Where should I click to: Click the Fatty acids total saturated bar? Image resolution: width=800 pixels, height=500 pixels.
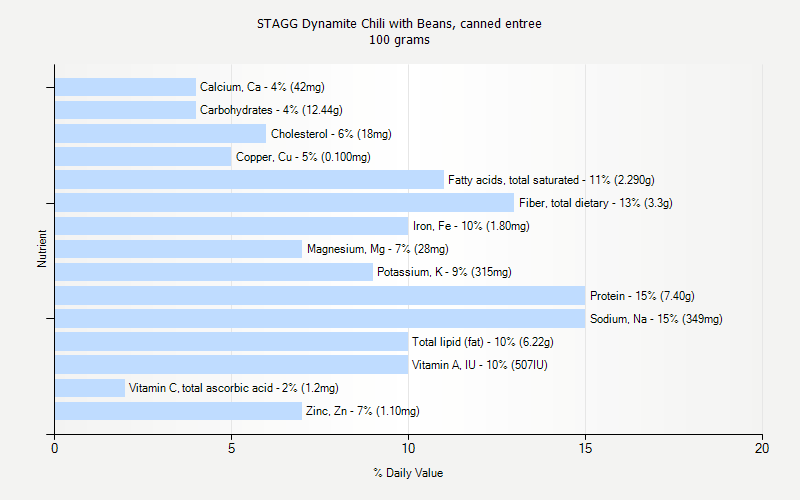click(x=249, y=180)
